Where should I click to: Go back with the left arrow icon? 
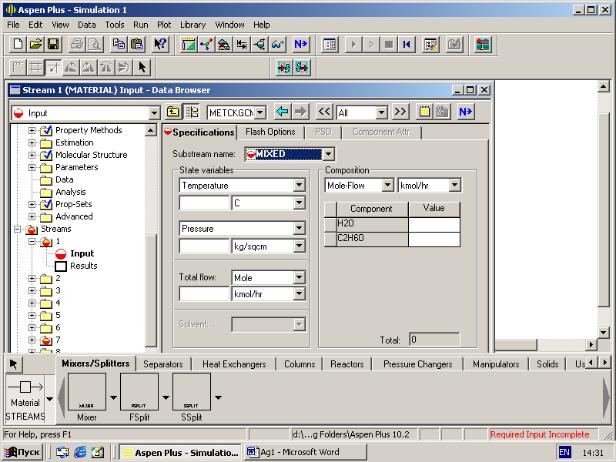click(282, 112)
